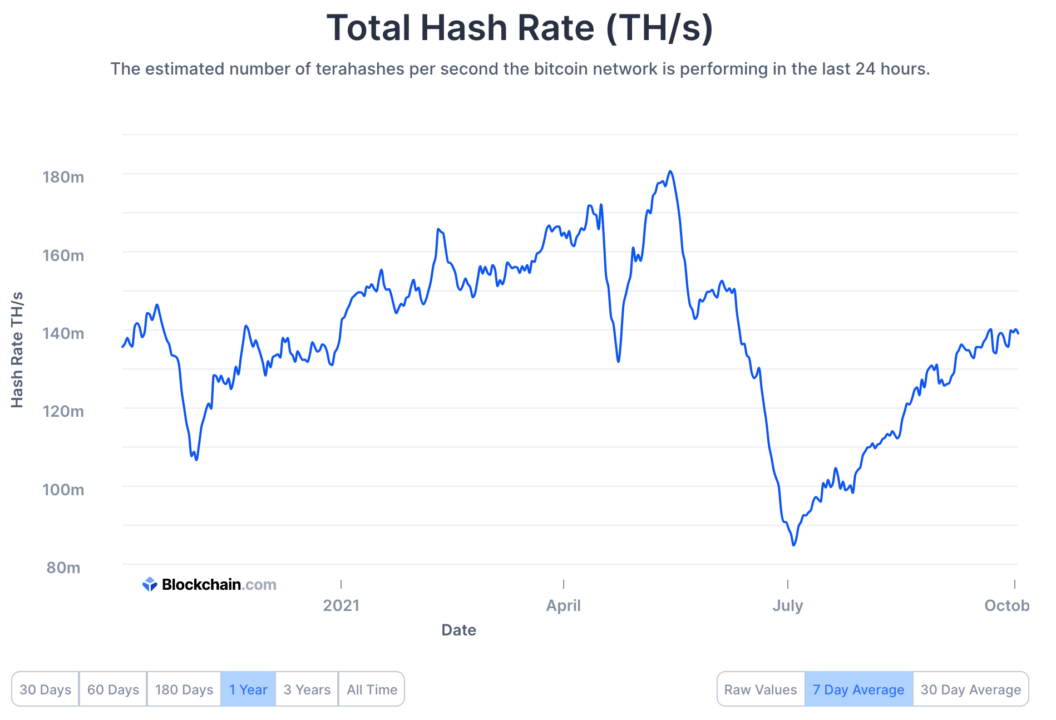Switch to the "180 Days" view
Screen dimensions: 1056x720
click(x=183, y=689)
